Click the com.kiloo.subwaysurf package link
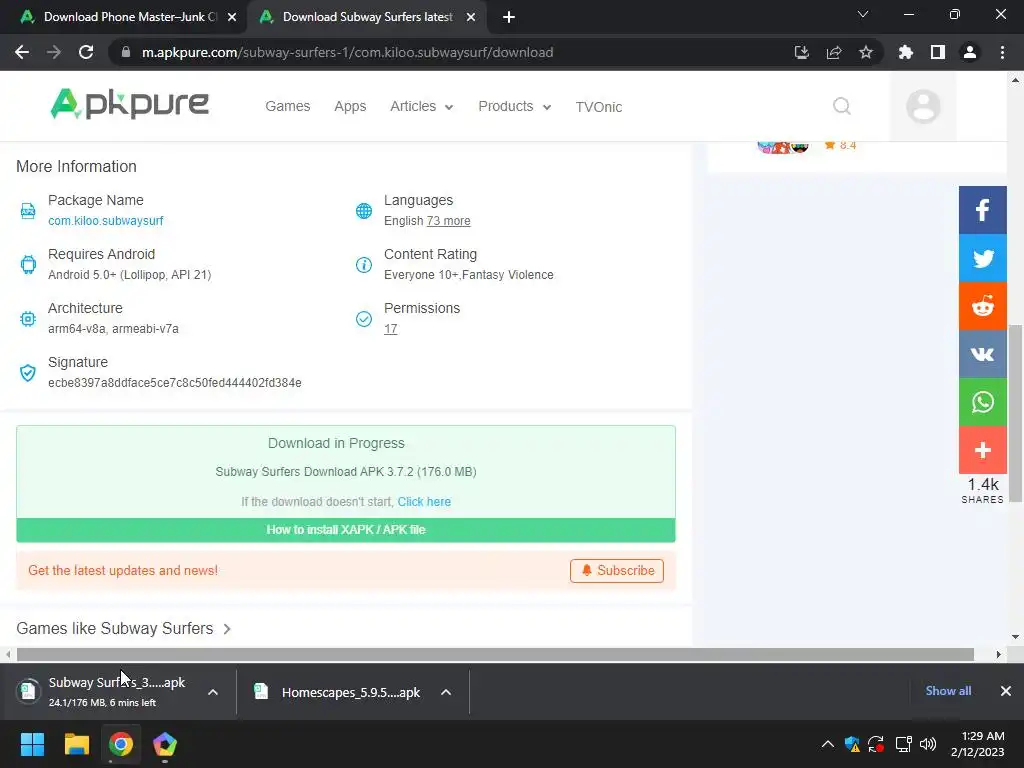 coord(106,221)
